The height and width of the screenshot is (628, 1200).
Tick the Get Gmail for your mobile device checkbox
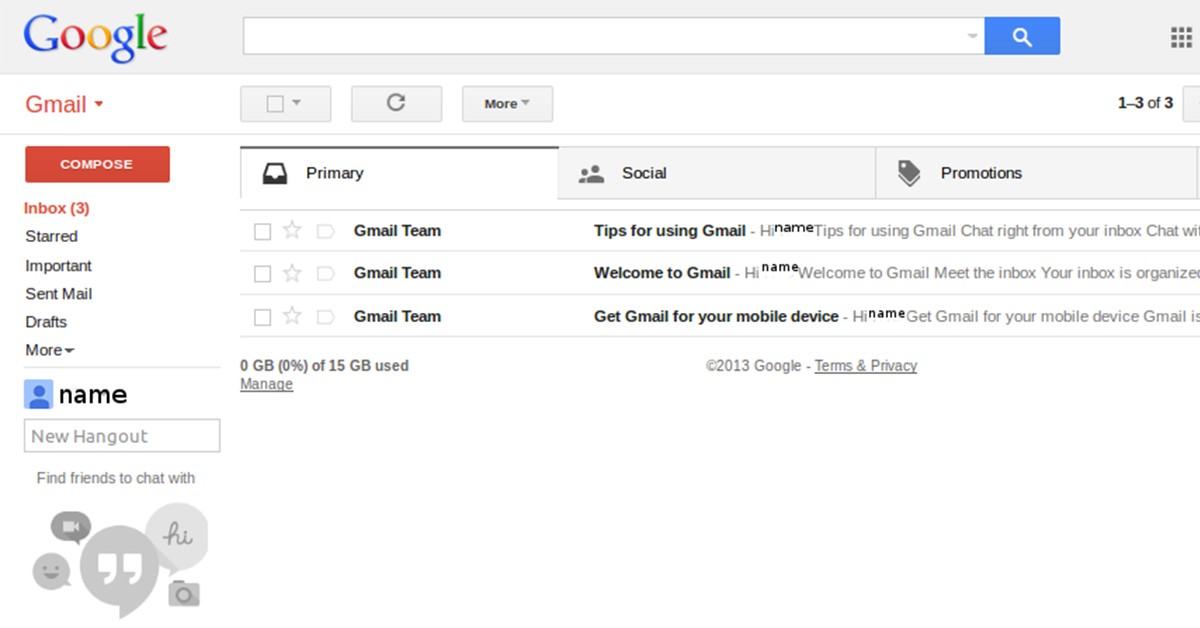click(262, 317)
